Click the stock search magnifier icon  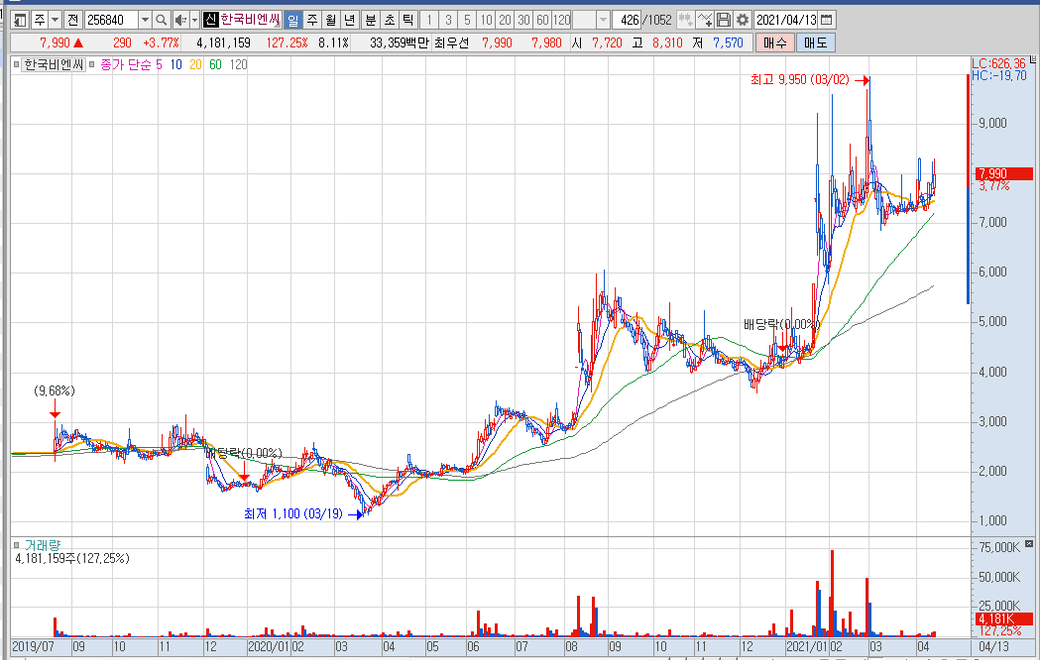[x=161, y=20]
